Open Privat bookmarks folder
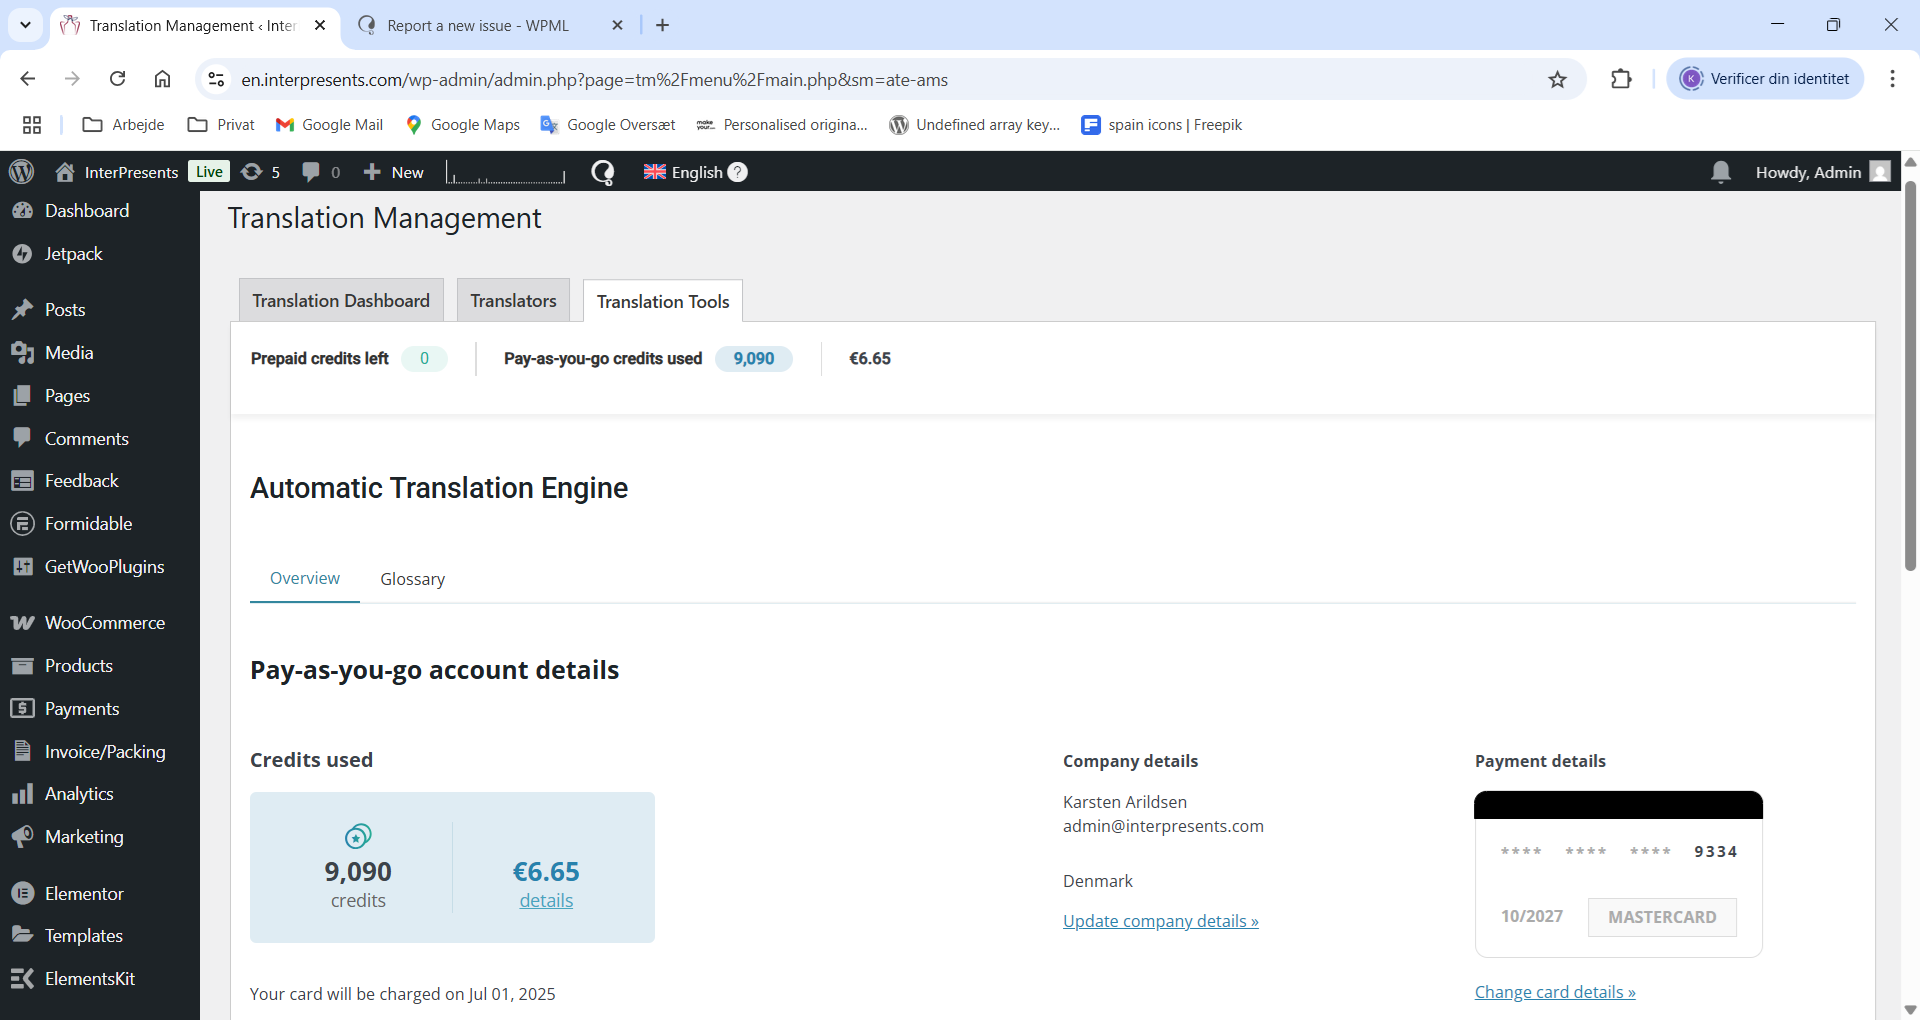 pyautogui.click(x=221, y=125)
